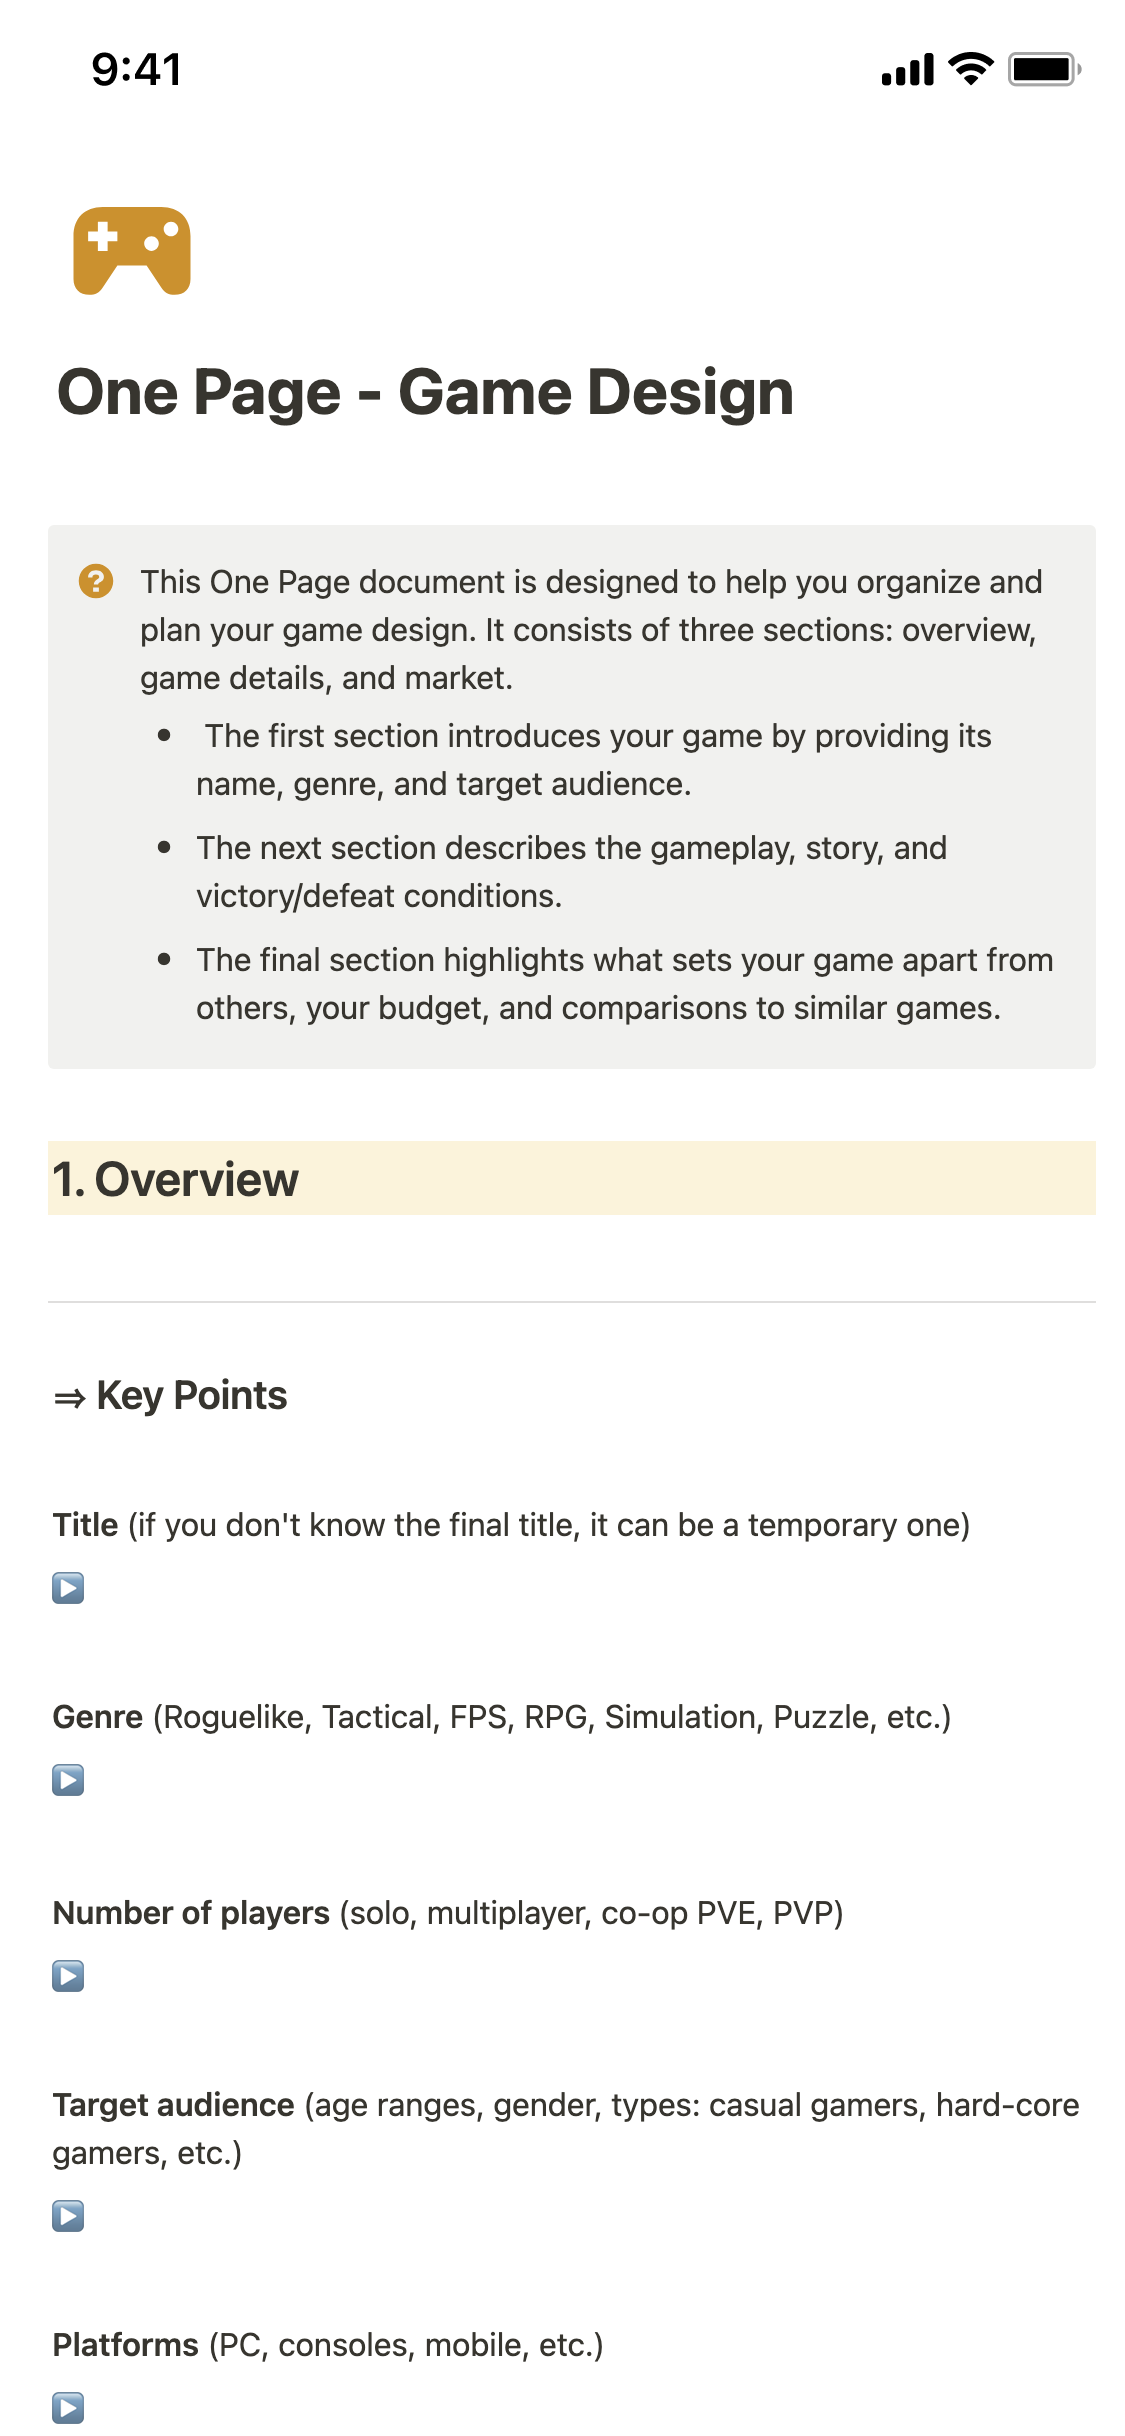Tap the status bar clock showing 9:41
1125x2436 pixels.
coord(136,69)
